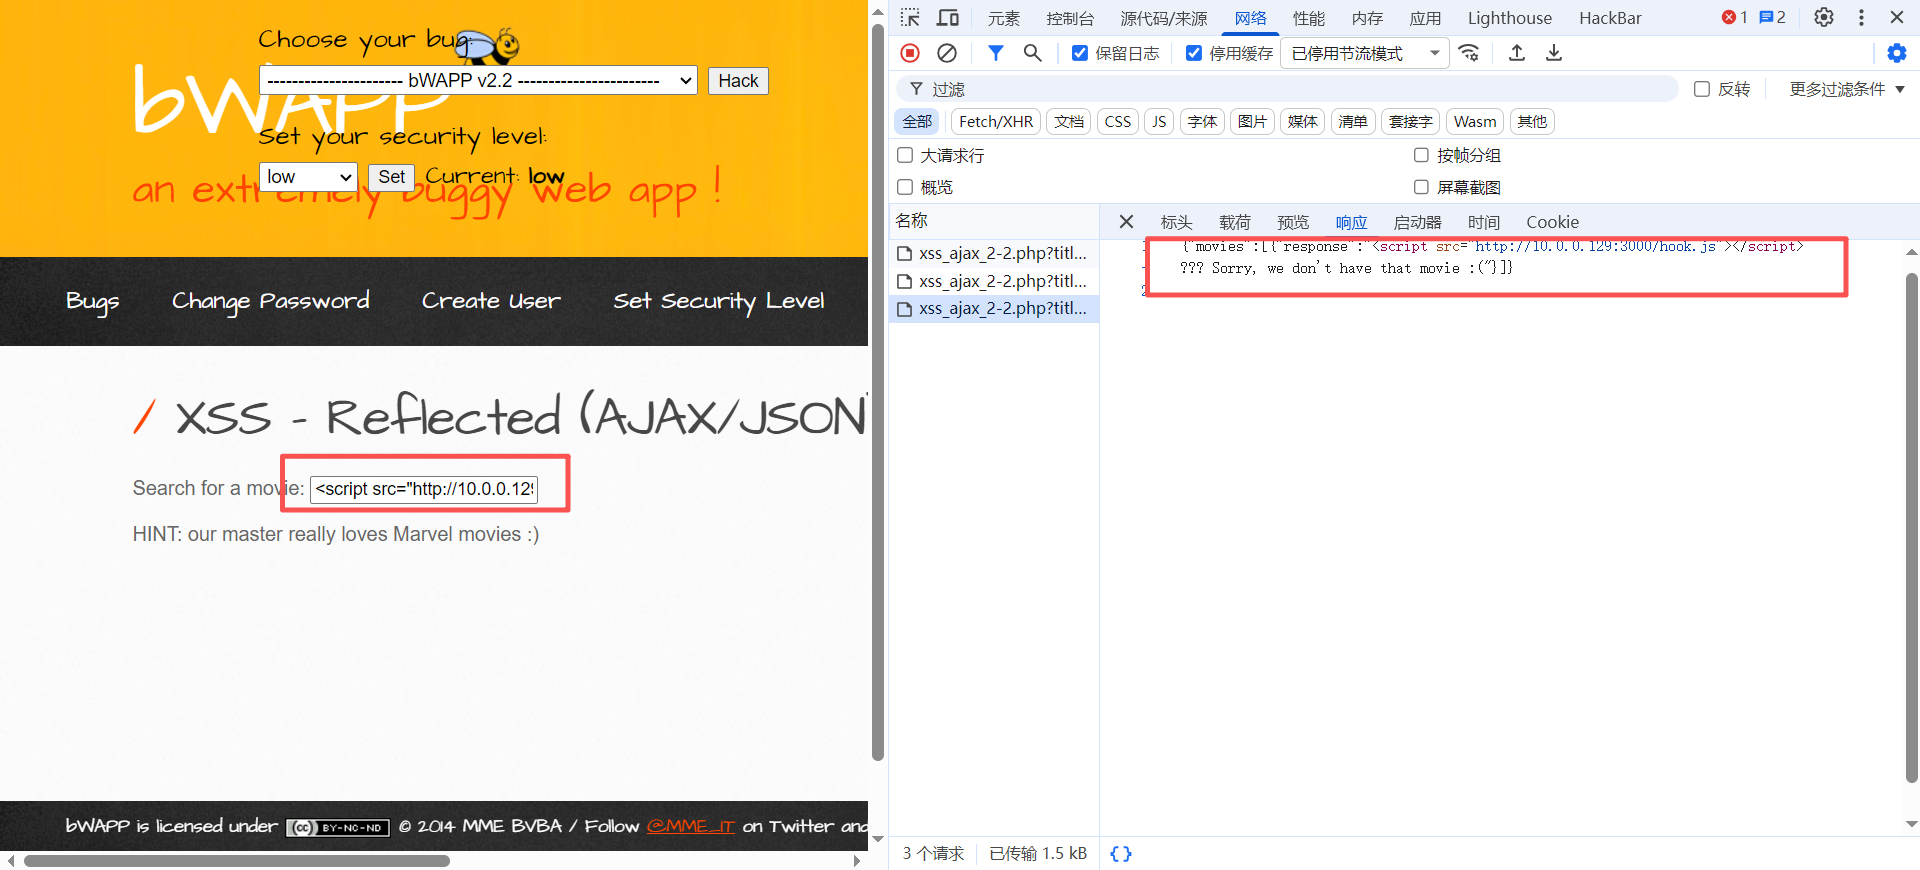The height and width of the screenshot is (870, 1920).
Task: Focus the 过滤 network filter field
Action: (1286, 89)
